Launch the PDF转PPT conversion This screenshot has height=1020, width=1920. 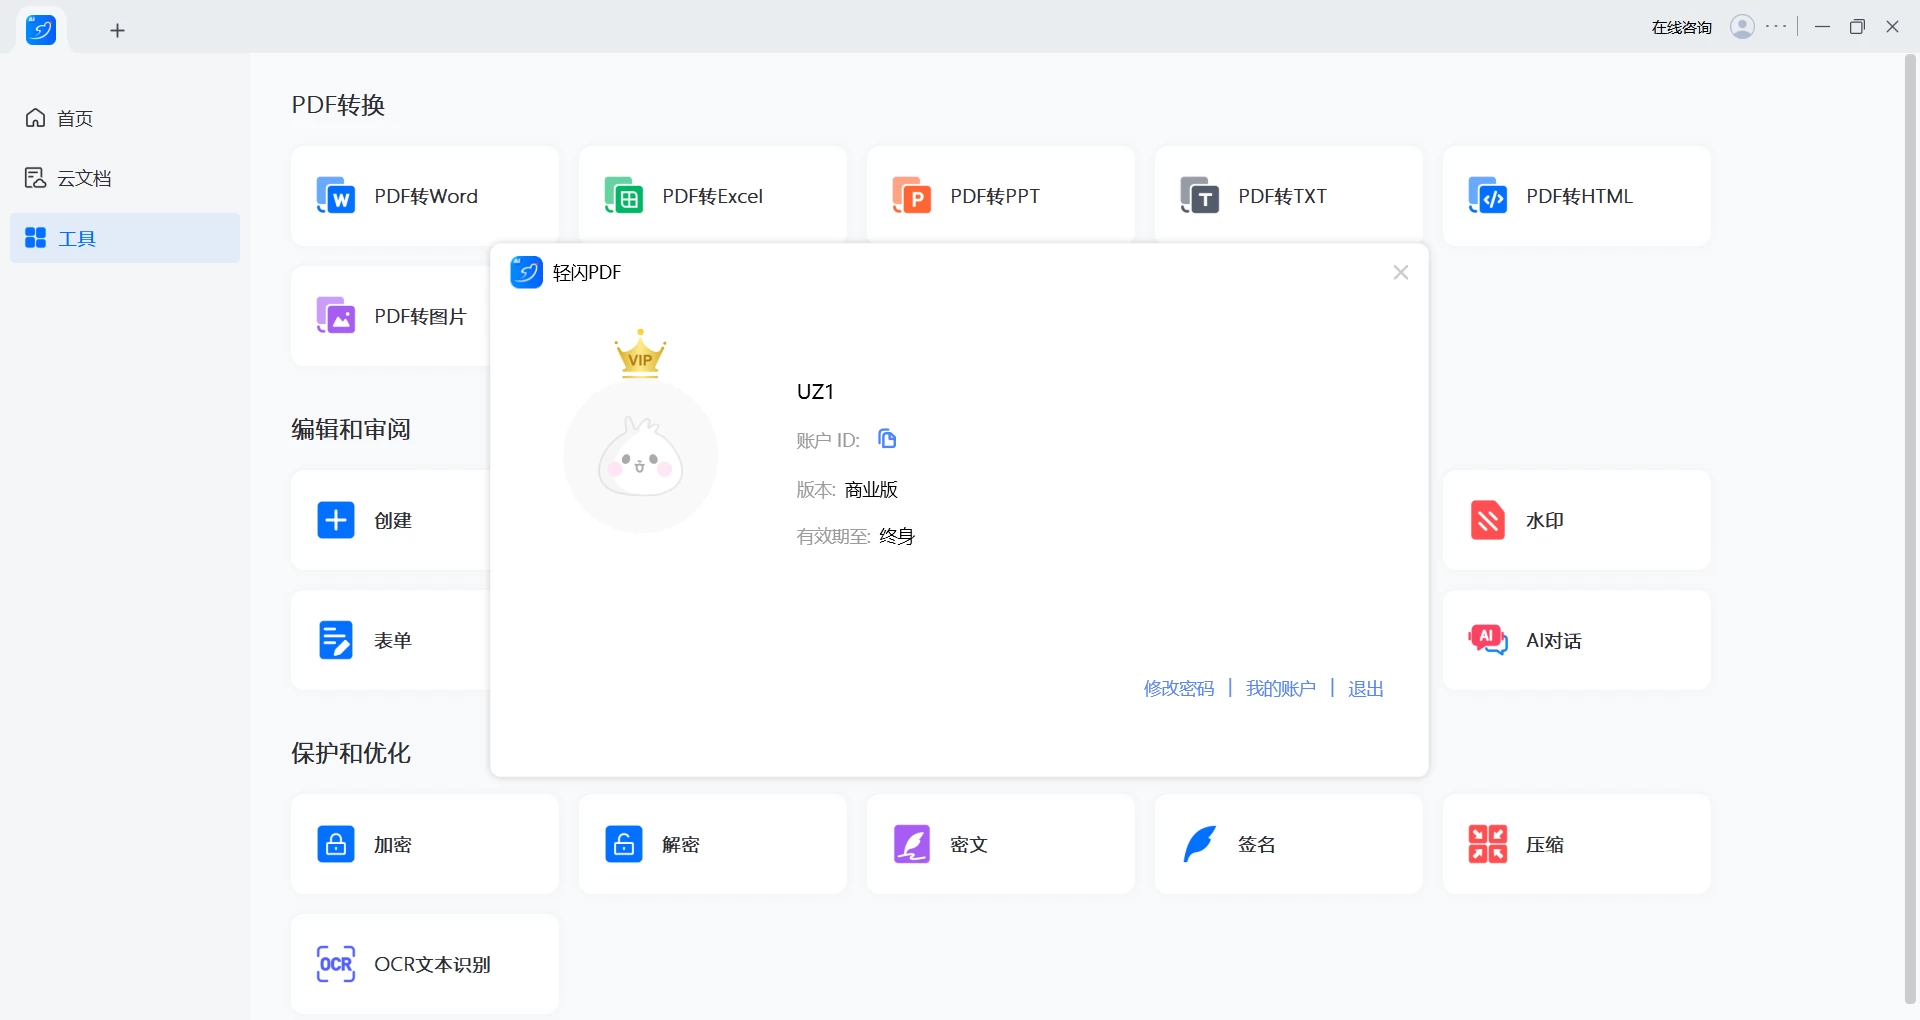[x=1000, y=196]
